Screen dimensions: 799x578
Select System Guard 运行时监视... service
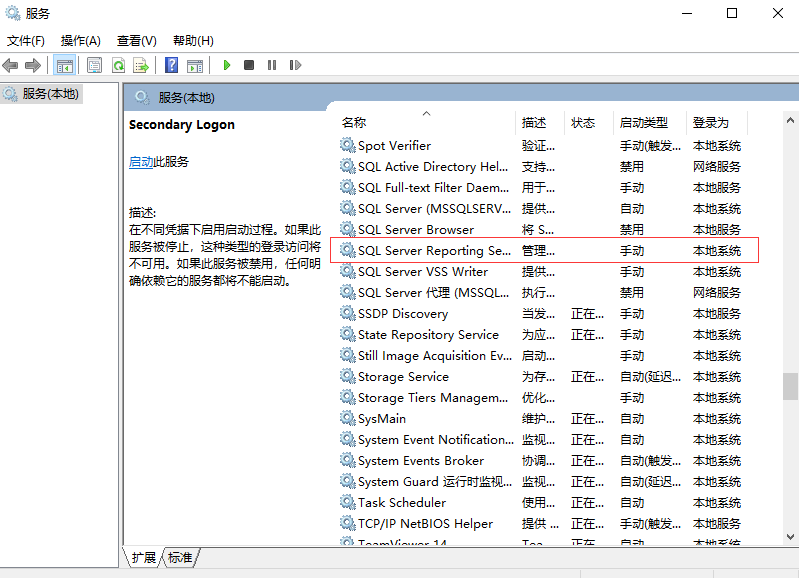545,481
